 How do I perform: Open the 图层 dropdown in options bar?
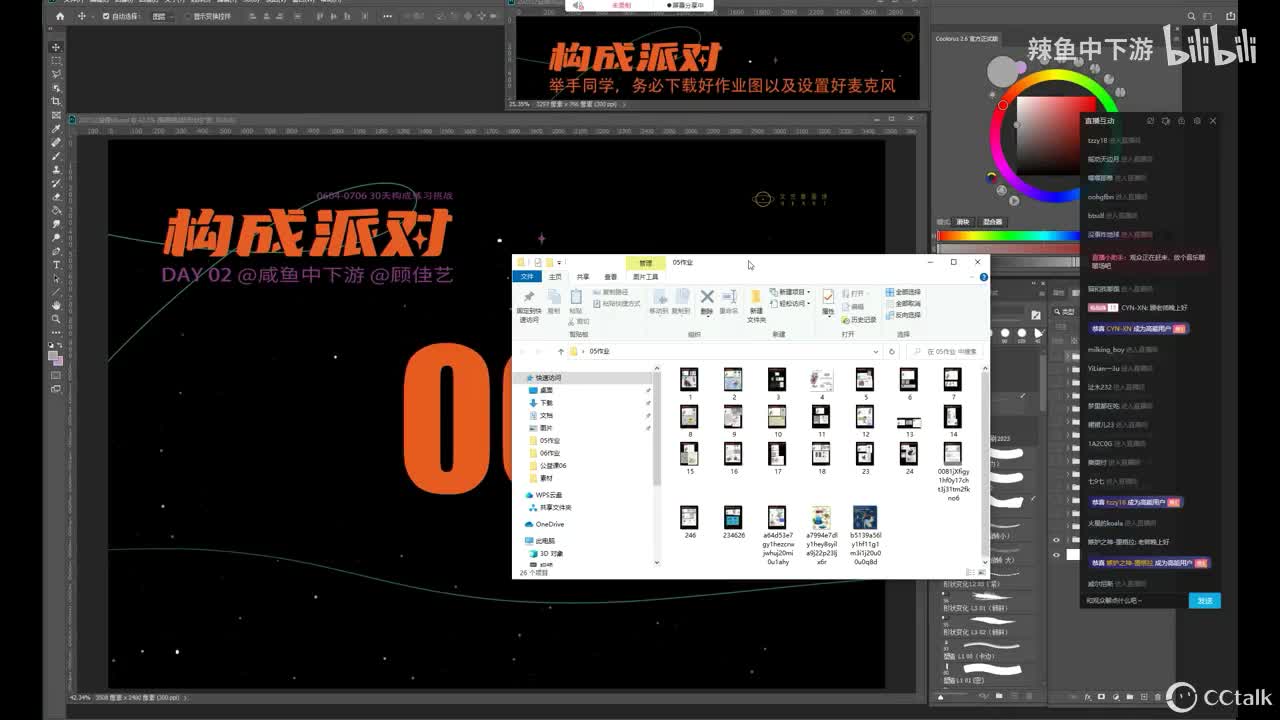pyautogui.click(x=161, y=17)
